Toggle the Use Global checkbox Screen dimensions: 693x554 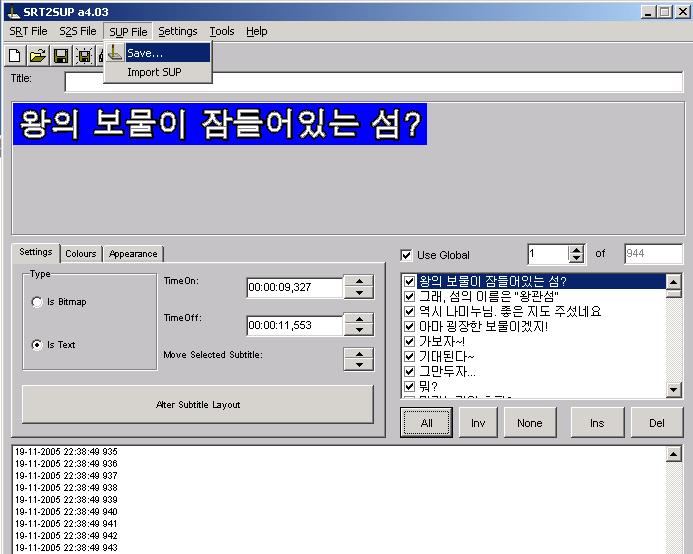tap(406, 255)
